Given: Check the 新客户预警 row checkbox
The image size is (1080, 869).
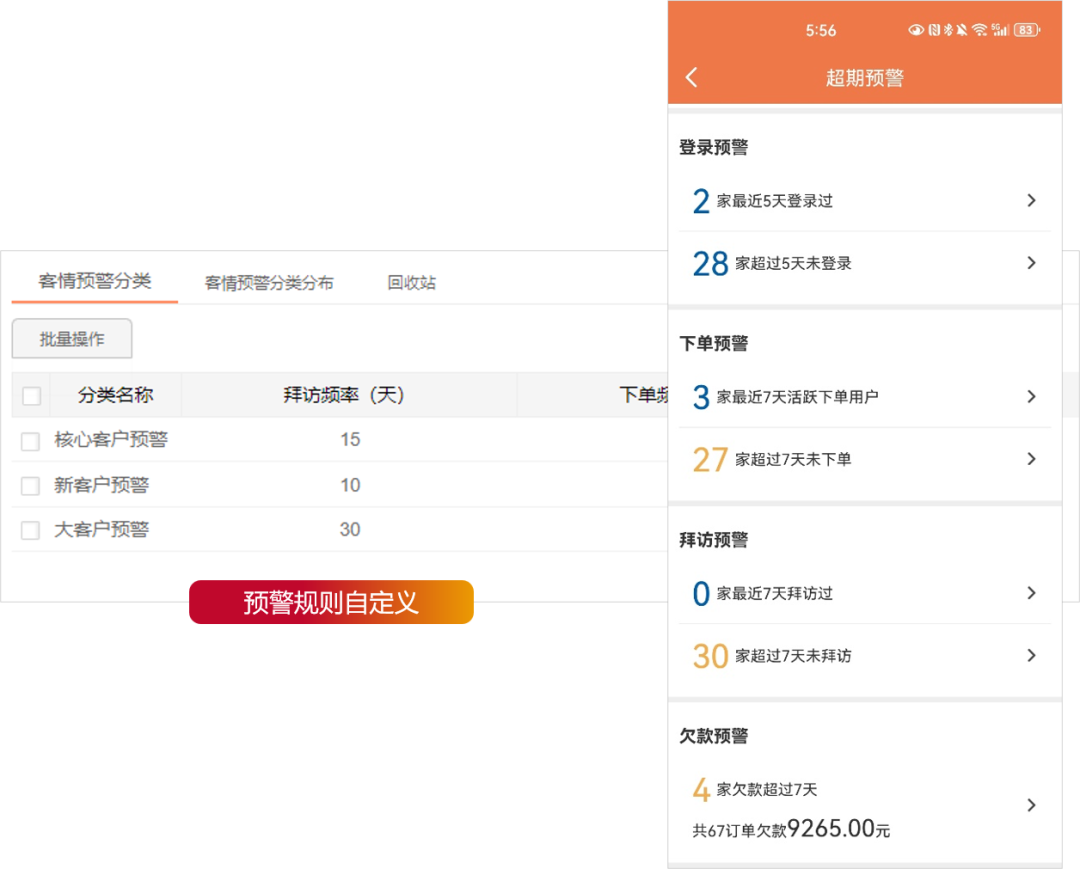Looking at the screenshot, I should tap(30, 485).
